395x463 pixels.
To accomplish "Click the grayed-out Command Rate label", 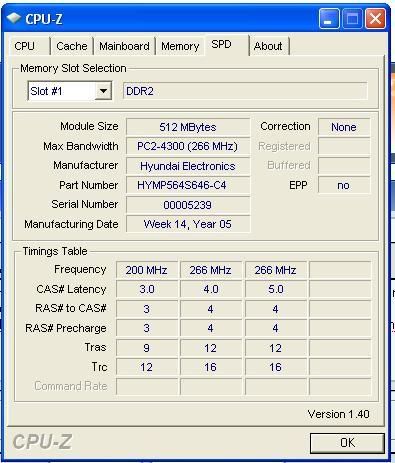I will coord(71,386).
